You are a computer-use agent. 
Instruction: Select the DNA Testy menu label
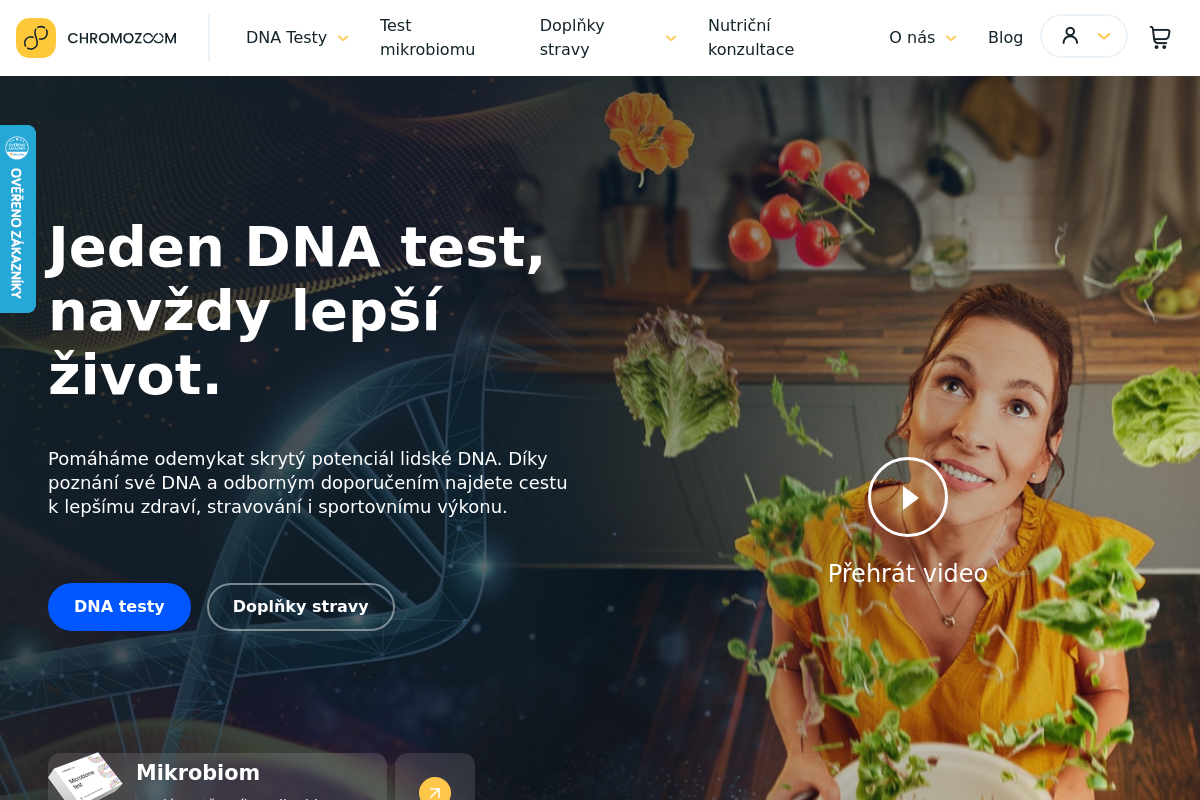286,37
